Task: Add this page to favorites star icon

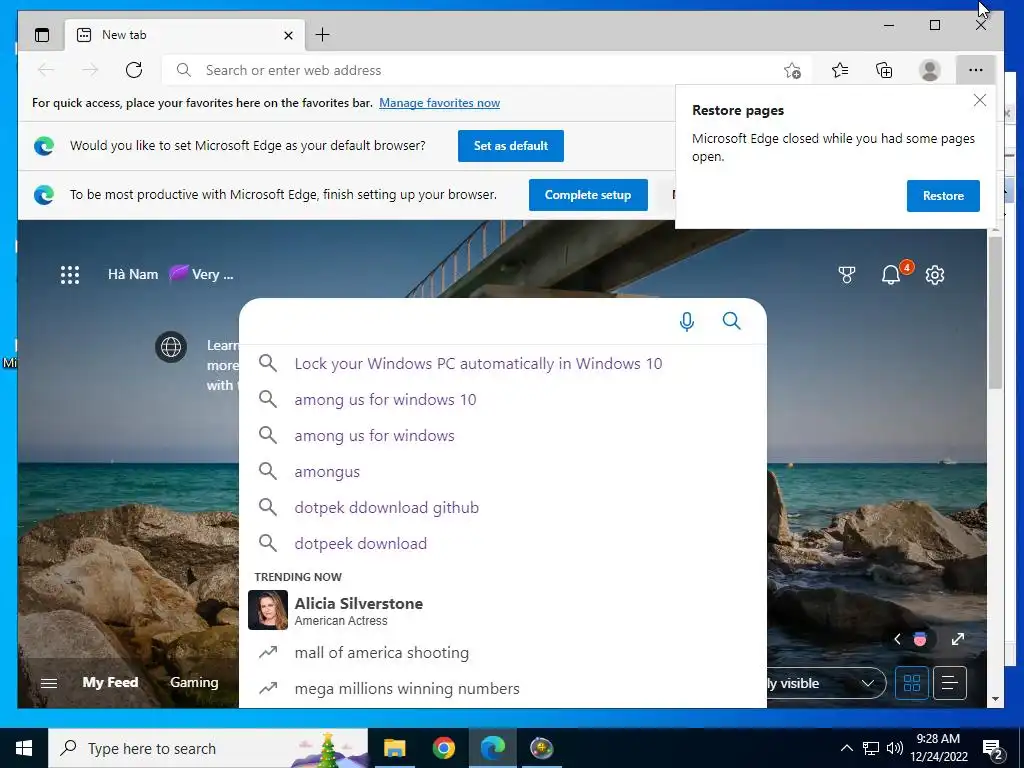Action: 792,70
